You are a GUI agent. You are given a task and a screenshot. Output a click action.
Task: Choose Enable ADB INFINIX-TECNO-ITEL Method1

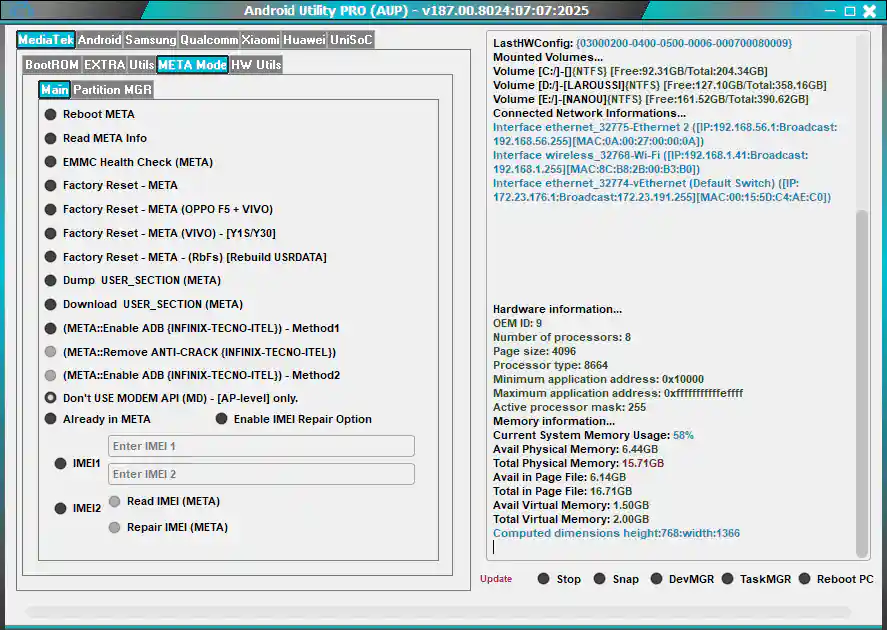(192, 328)
